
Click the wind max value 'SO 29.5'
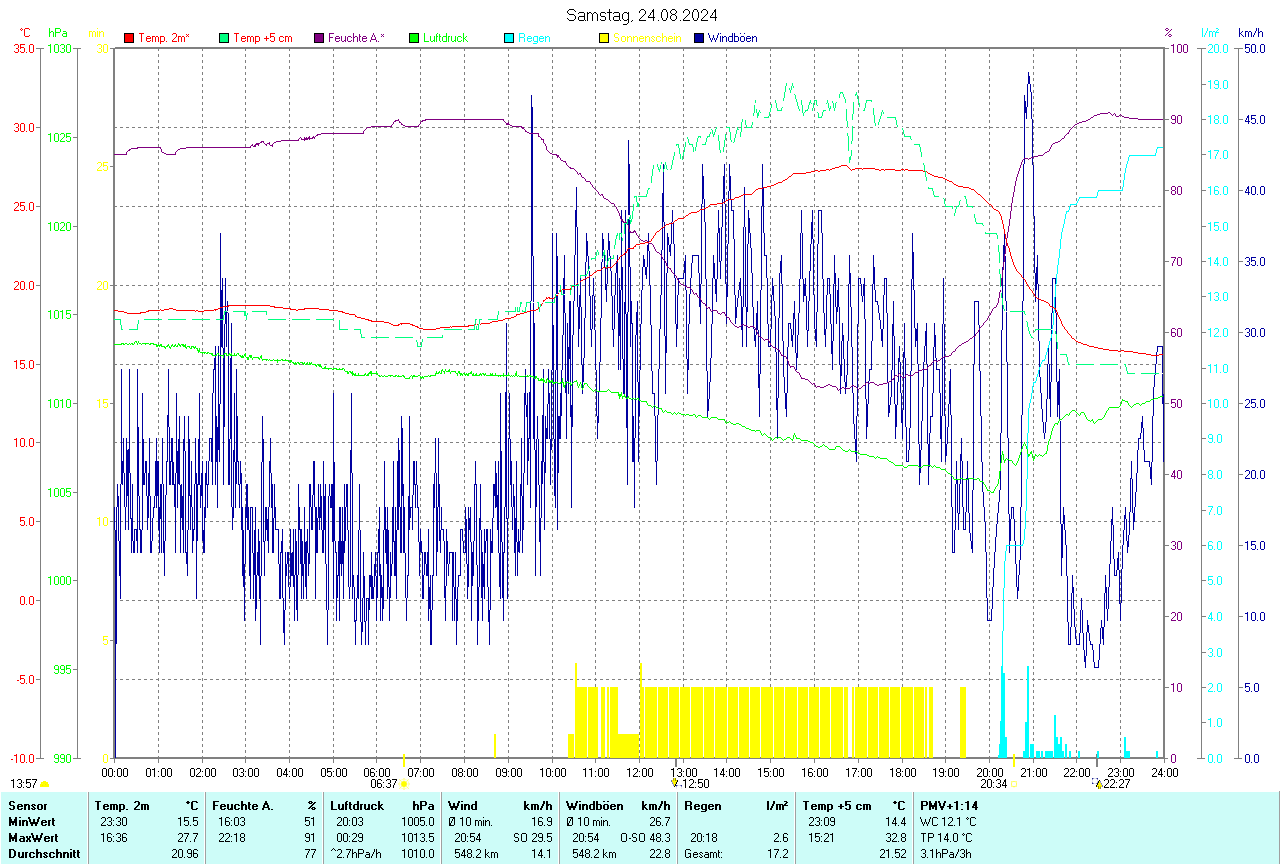pos(533,837)
